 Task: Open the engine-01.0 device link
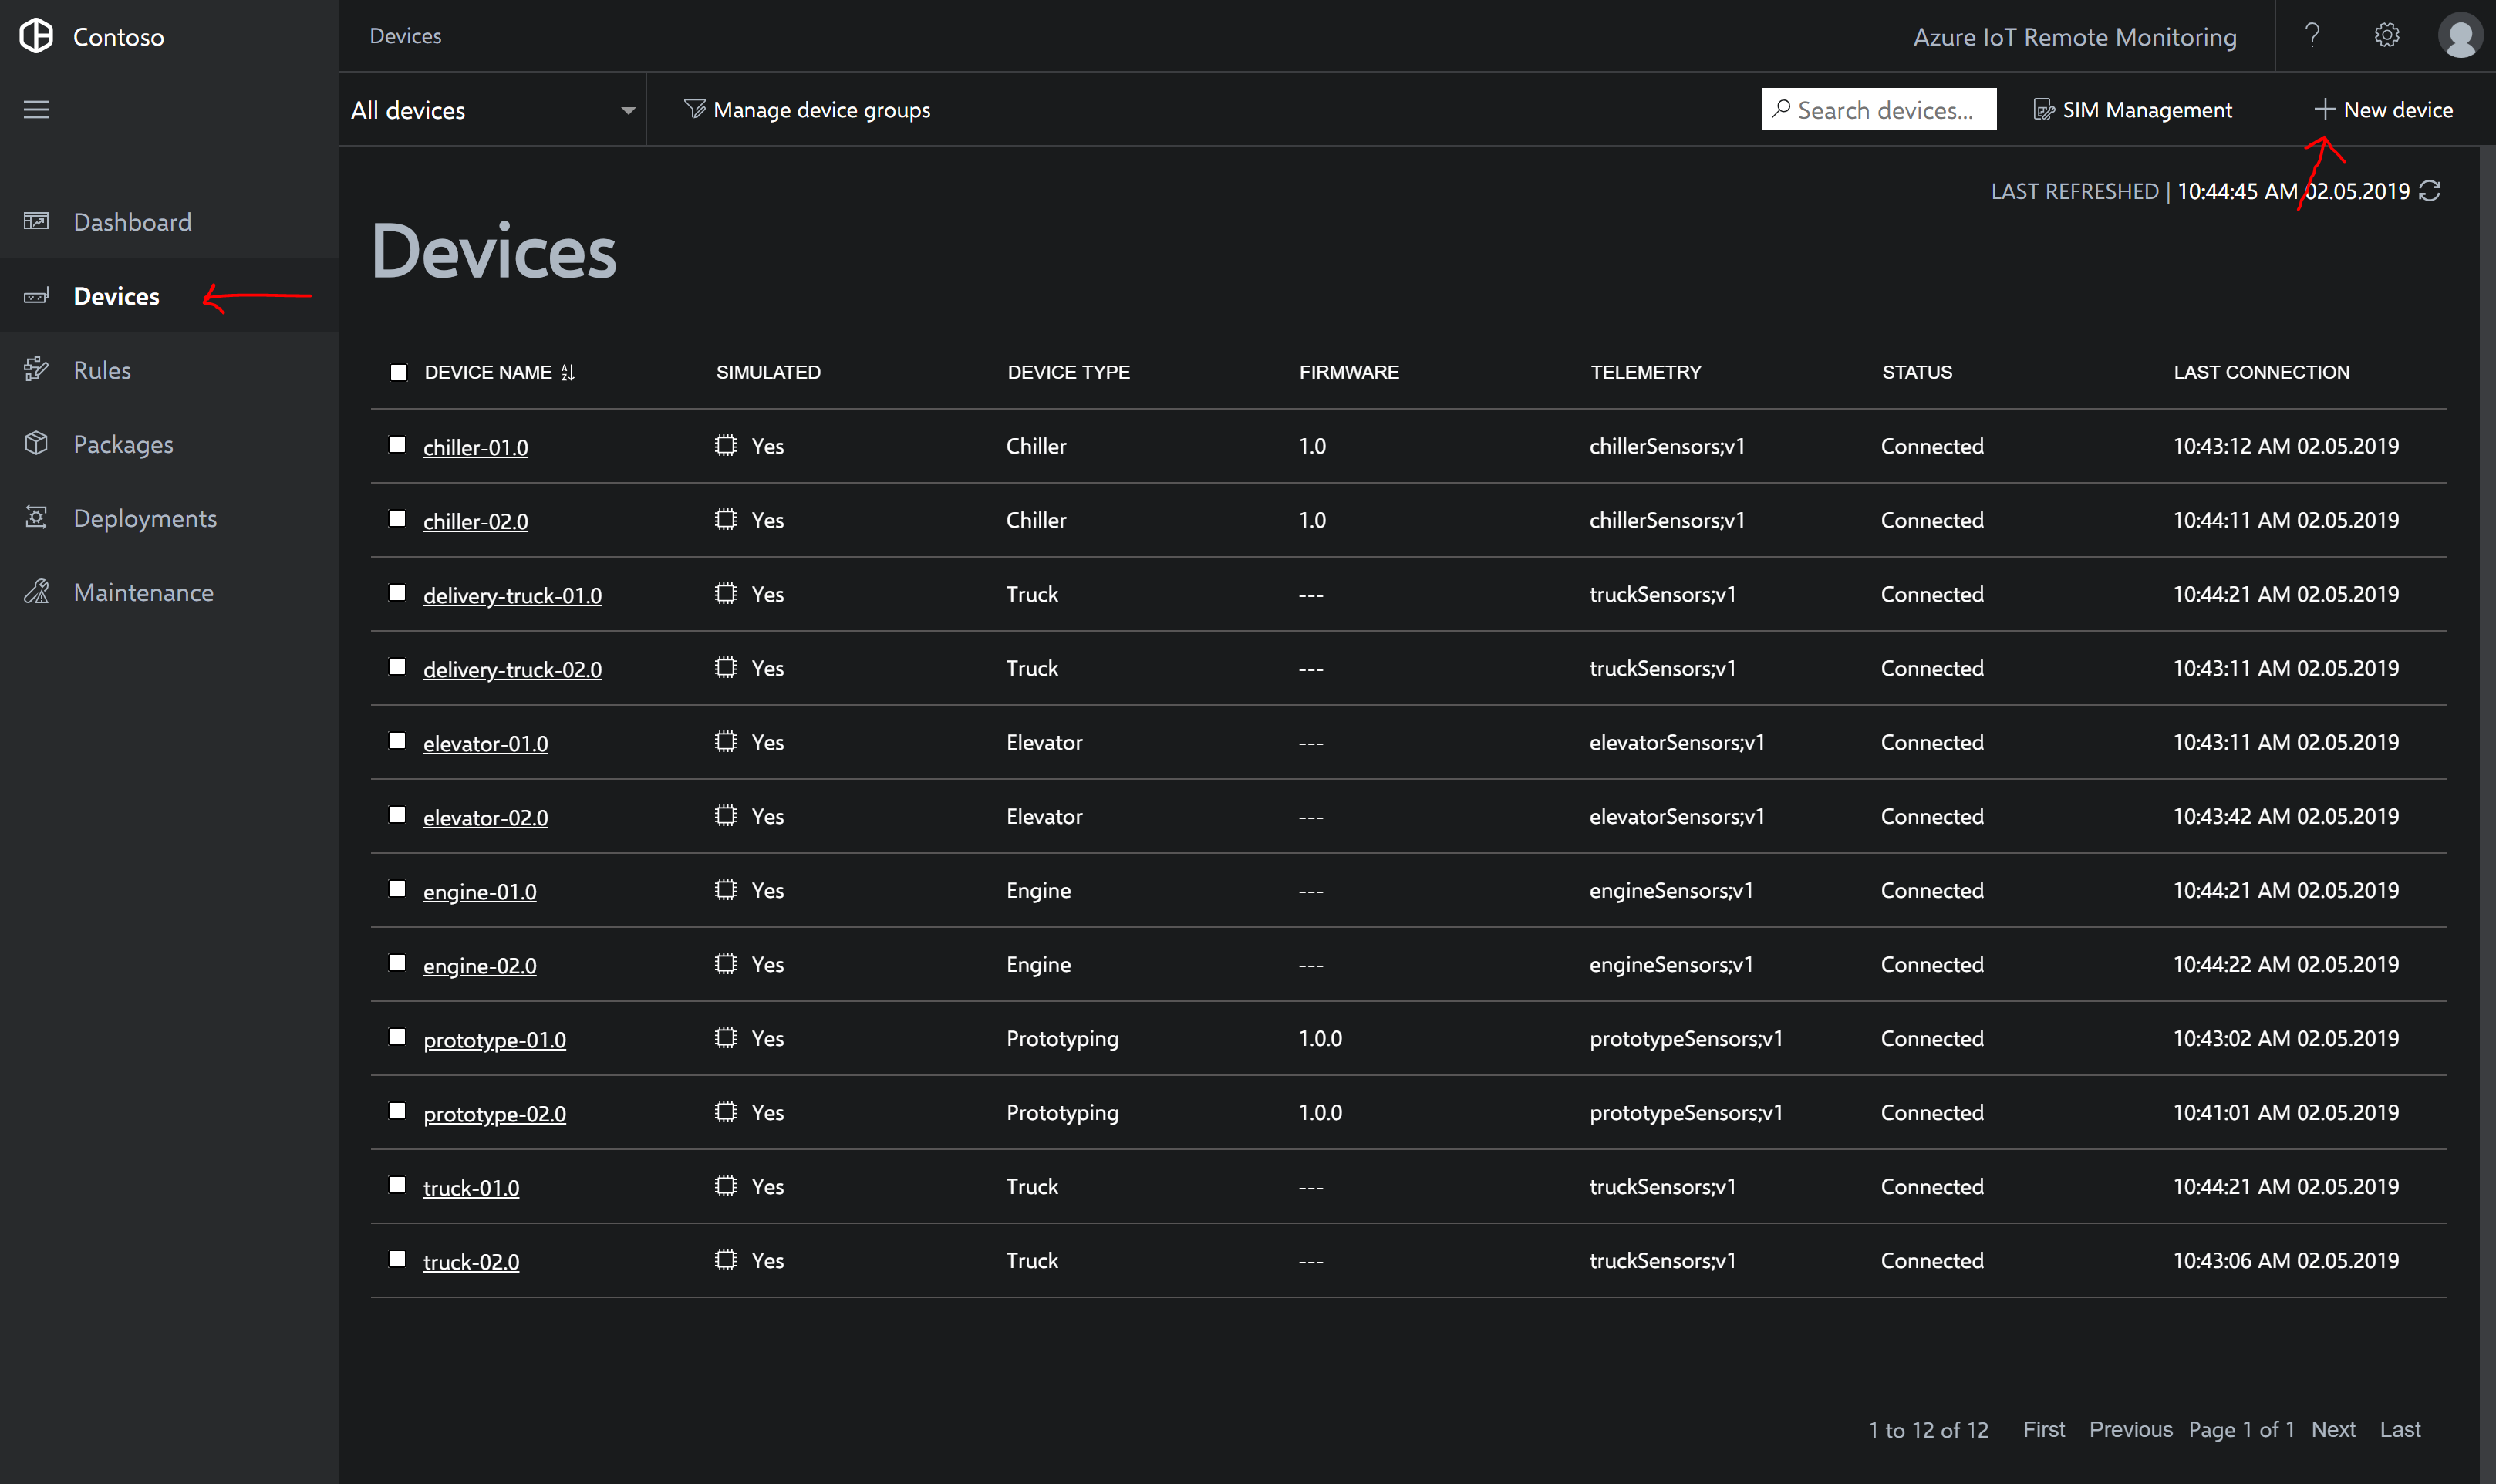[x=479, y=891]
